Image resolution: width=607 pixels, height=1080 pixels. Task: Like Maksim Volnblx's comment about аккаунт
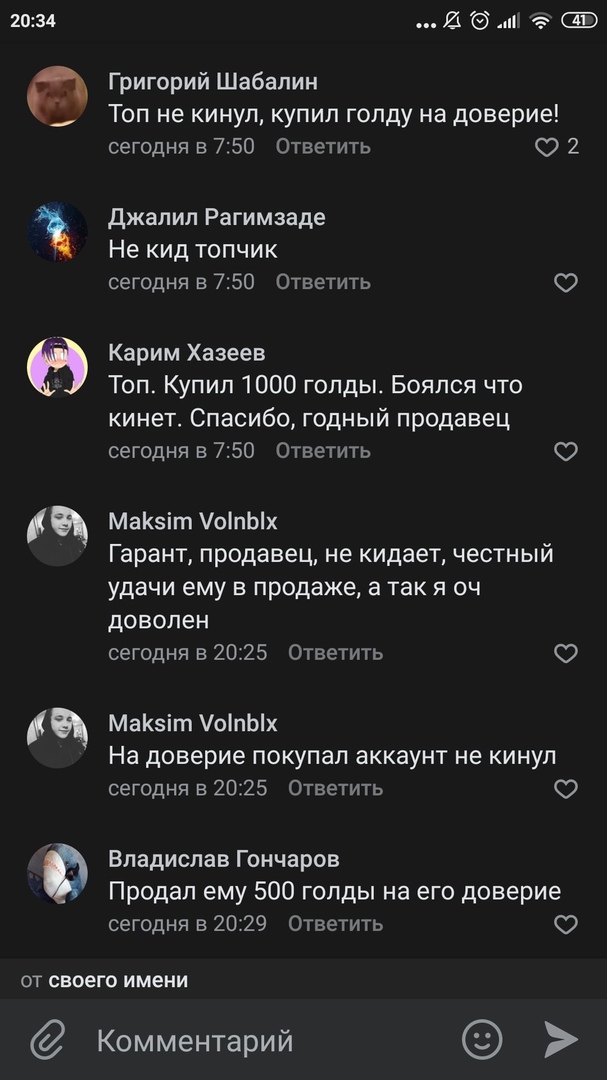[566, 789]
